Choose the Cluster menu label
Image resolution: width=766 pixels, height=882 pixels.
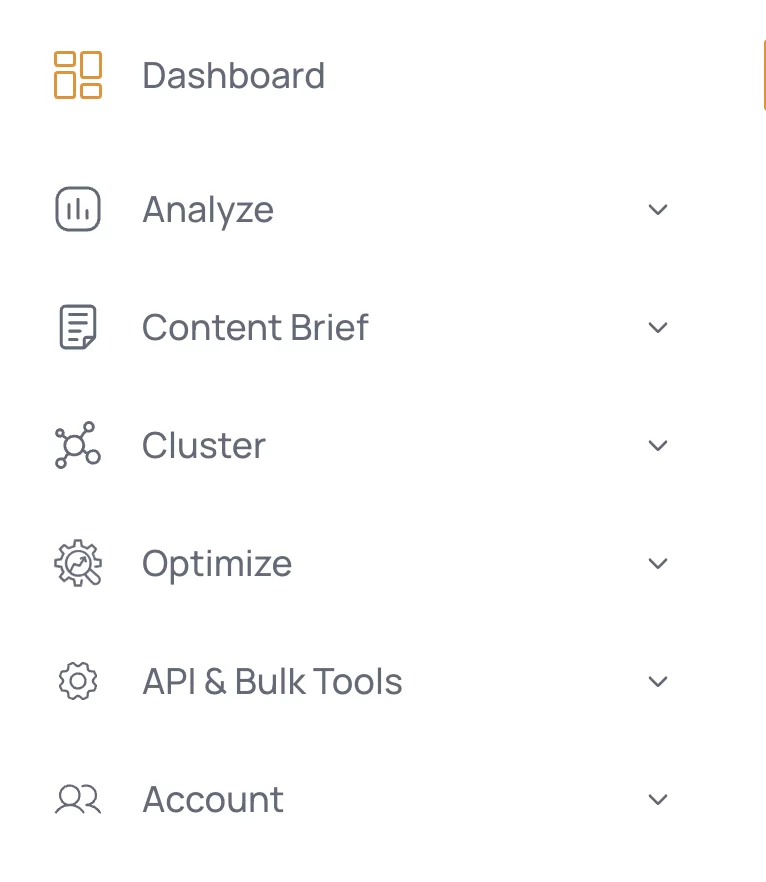click(204, 445)
